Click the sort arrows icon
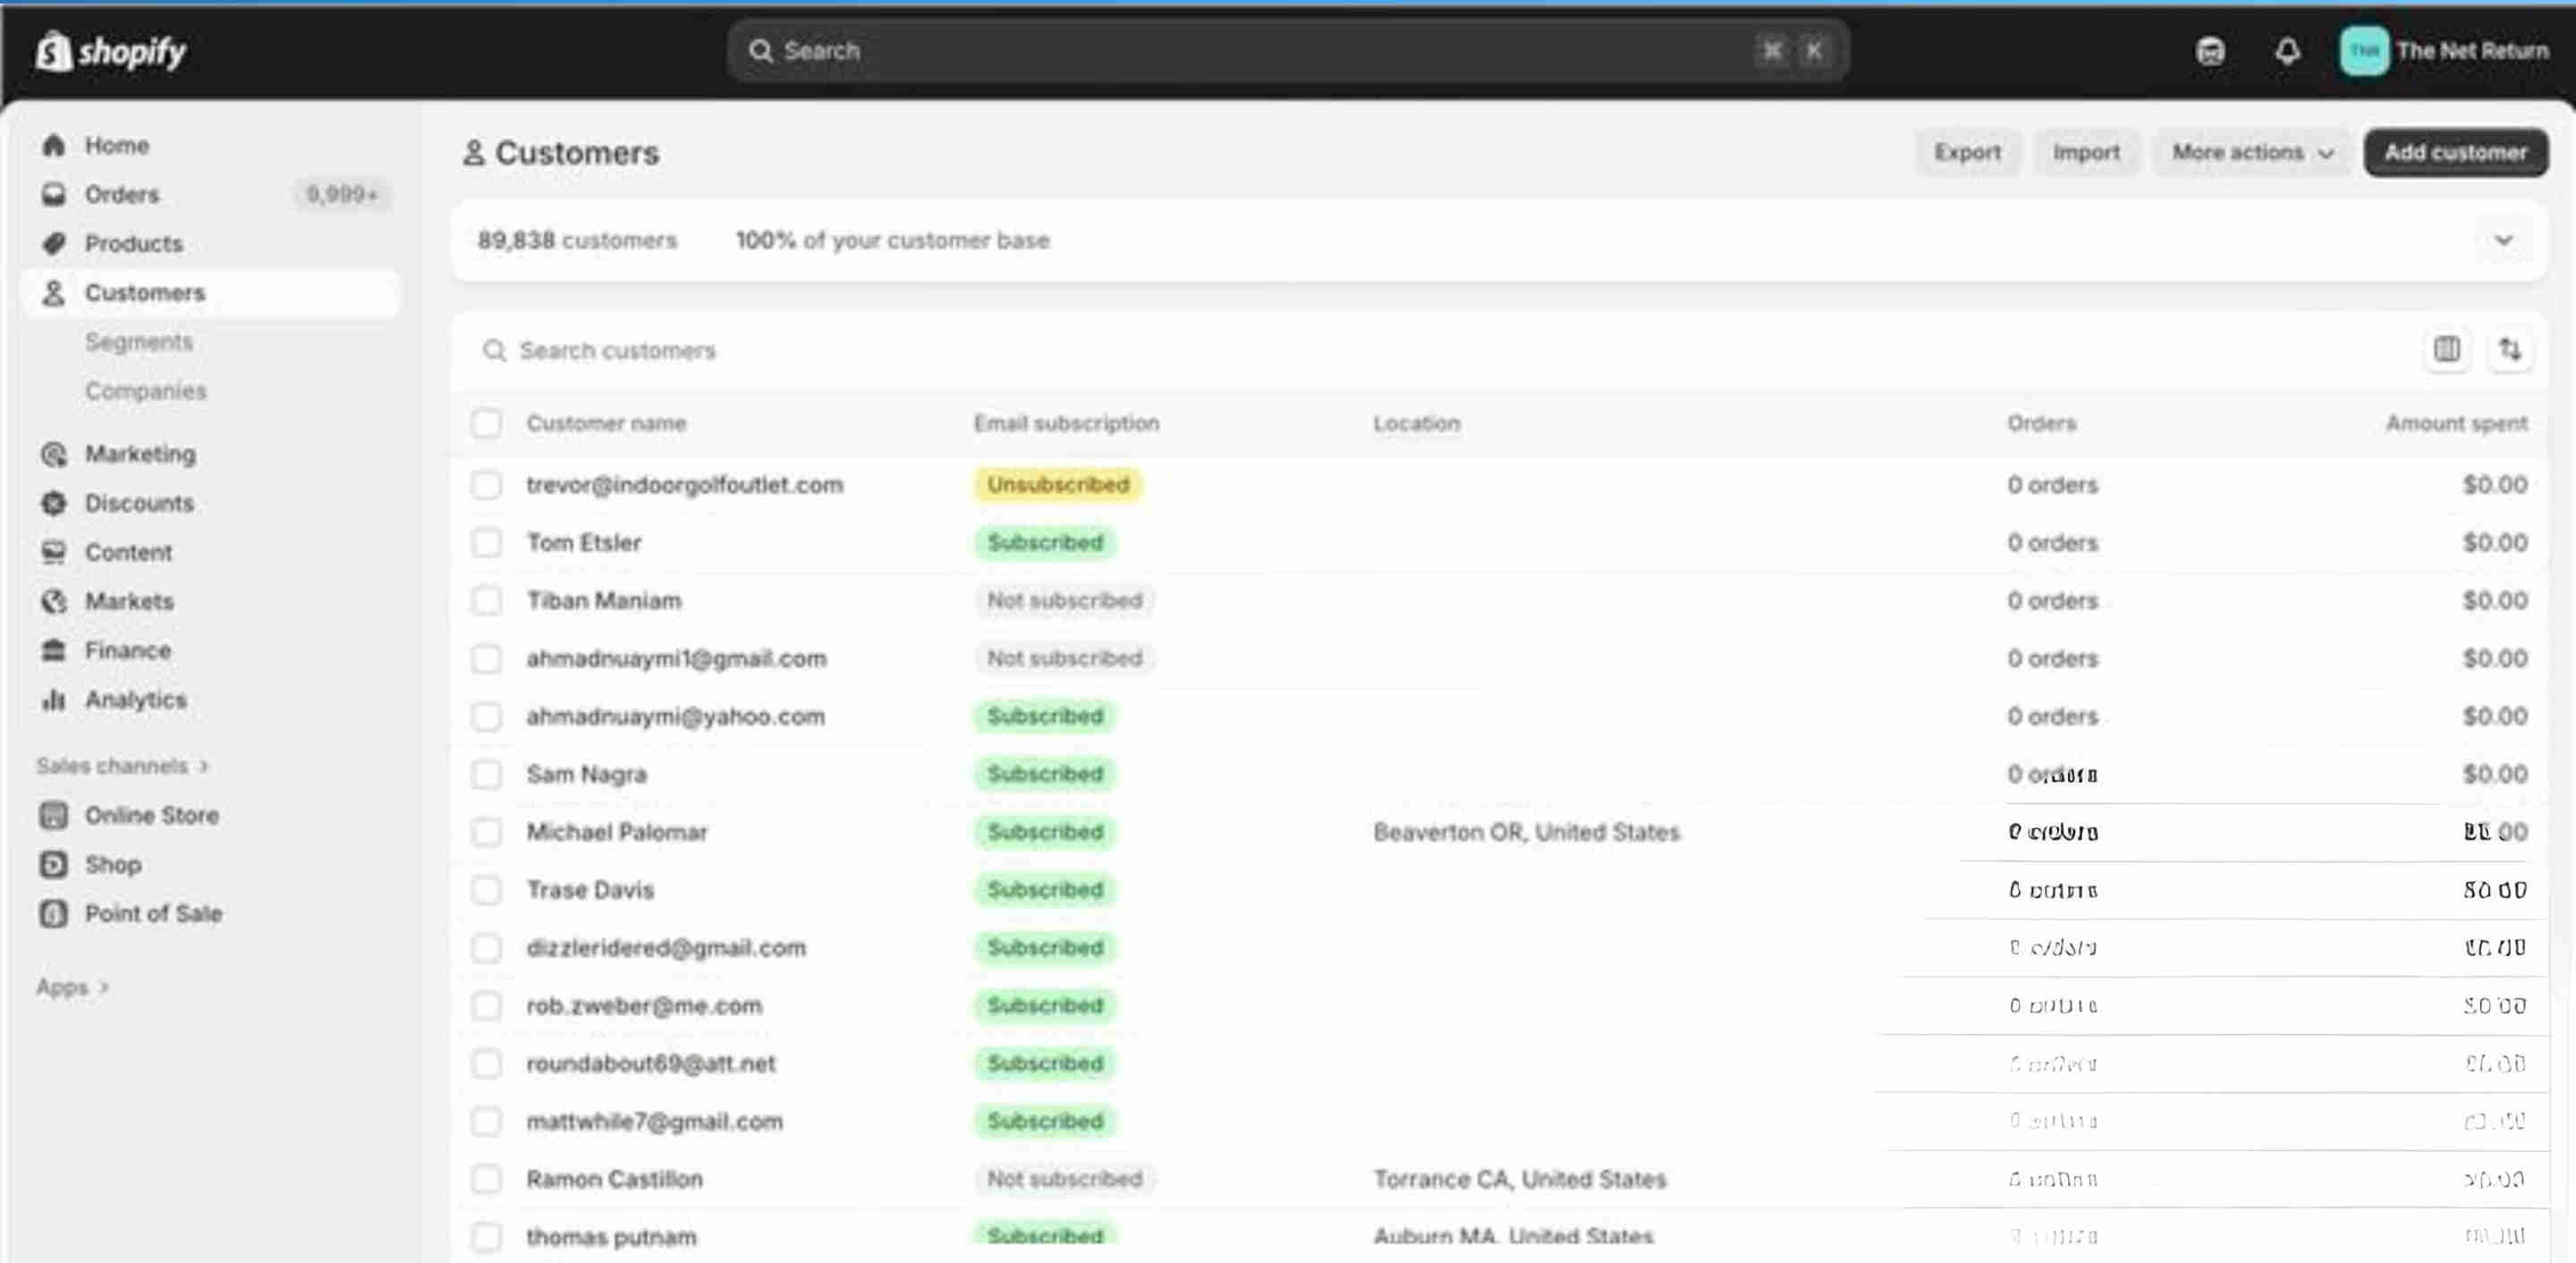 (x=2510, y=350)
